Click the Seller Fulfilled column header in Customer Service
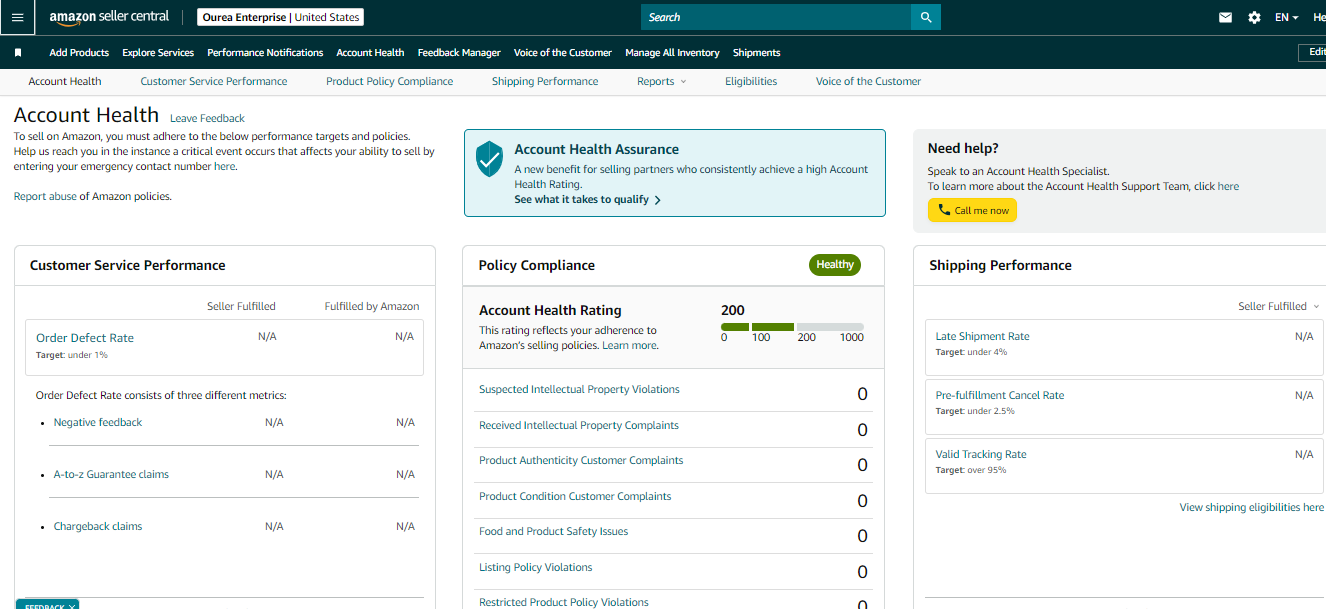The image size is (1326, 609). pos(241,306)
